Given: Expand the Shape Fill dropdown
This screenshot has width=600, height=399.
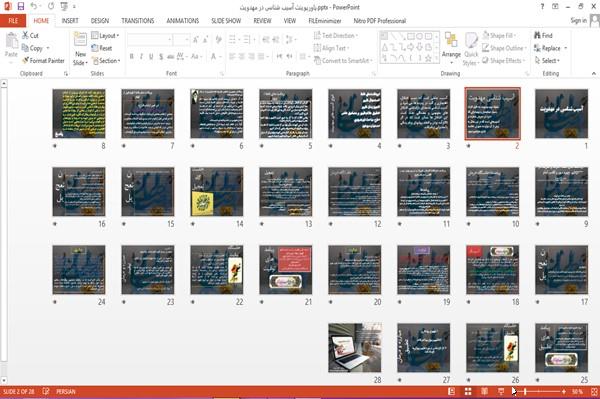Looking at the screenshot, I should (x=499, y=35).
